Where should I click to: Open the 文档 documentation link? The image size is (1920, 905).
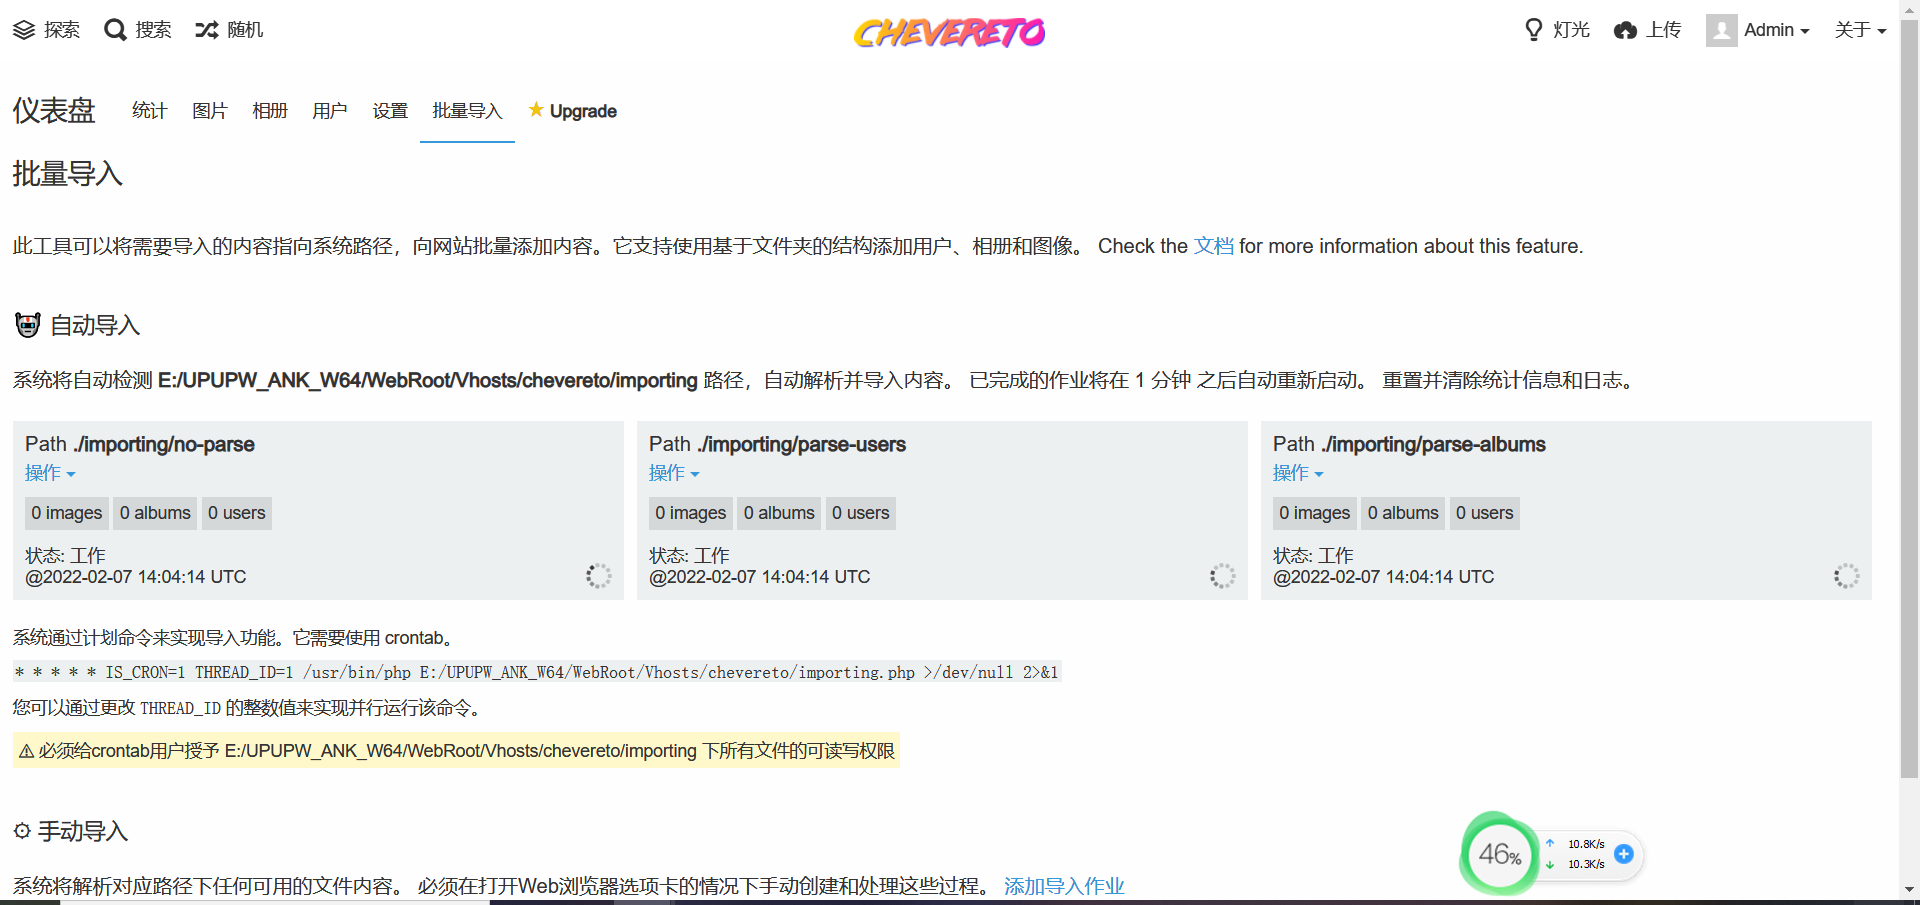coord(1214,246)
